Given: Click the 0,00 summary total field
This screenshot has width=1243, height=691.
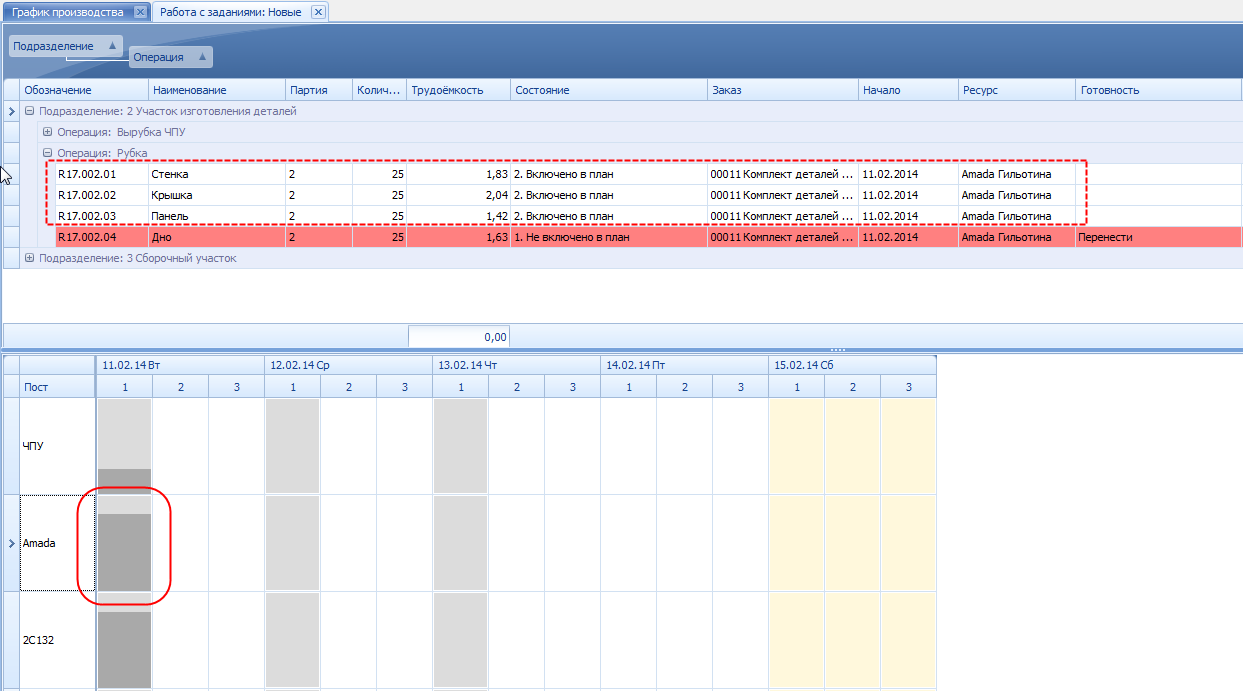Looking at the screenshot, I should coord(459,336).
